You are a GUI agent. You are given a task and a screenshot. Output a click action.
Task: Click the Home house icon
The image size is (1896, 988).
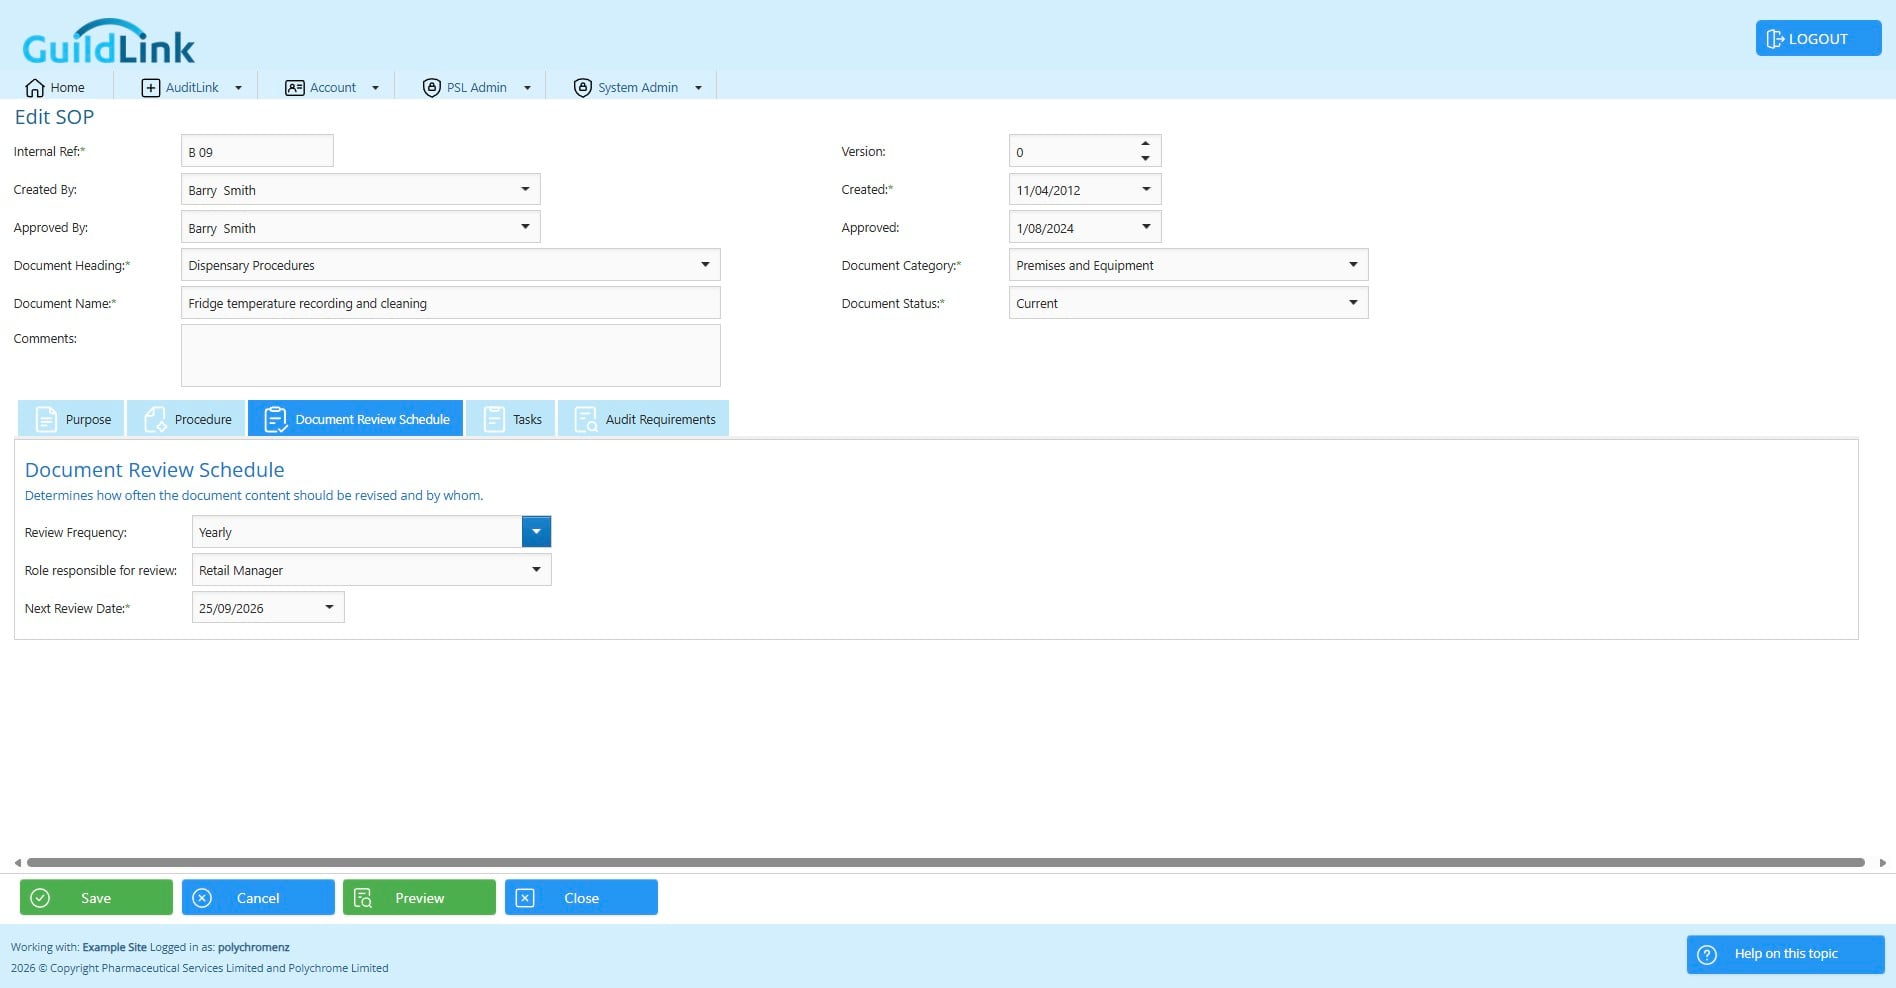(x=35, y=88)
